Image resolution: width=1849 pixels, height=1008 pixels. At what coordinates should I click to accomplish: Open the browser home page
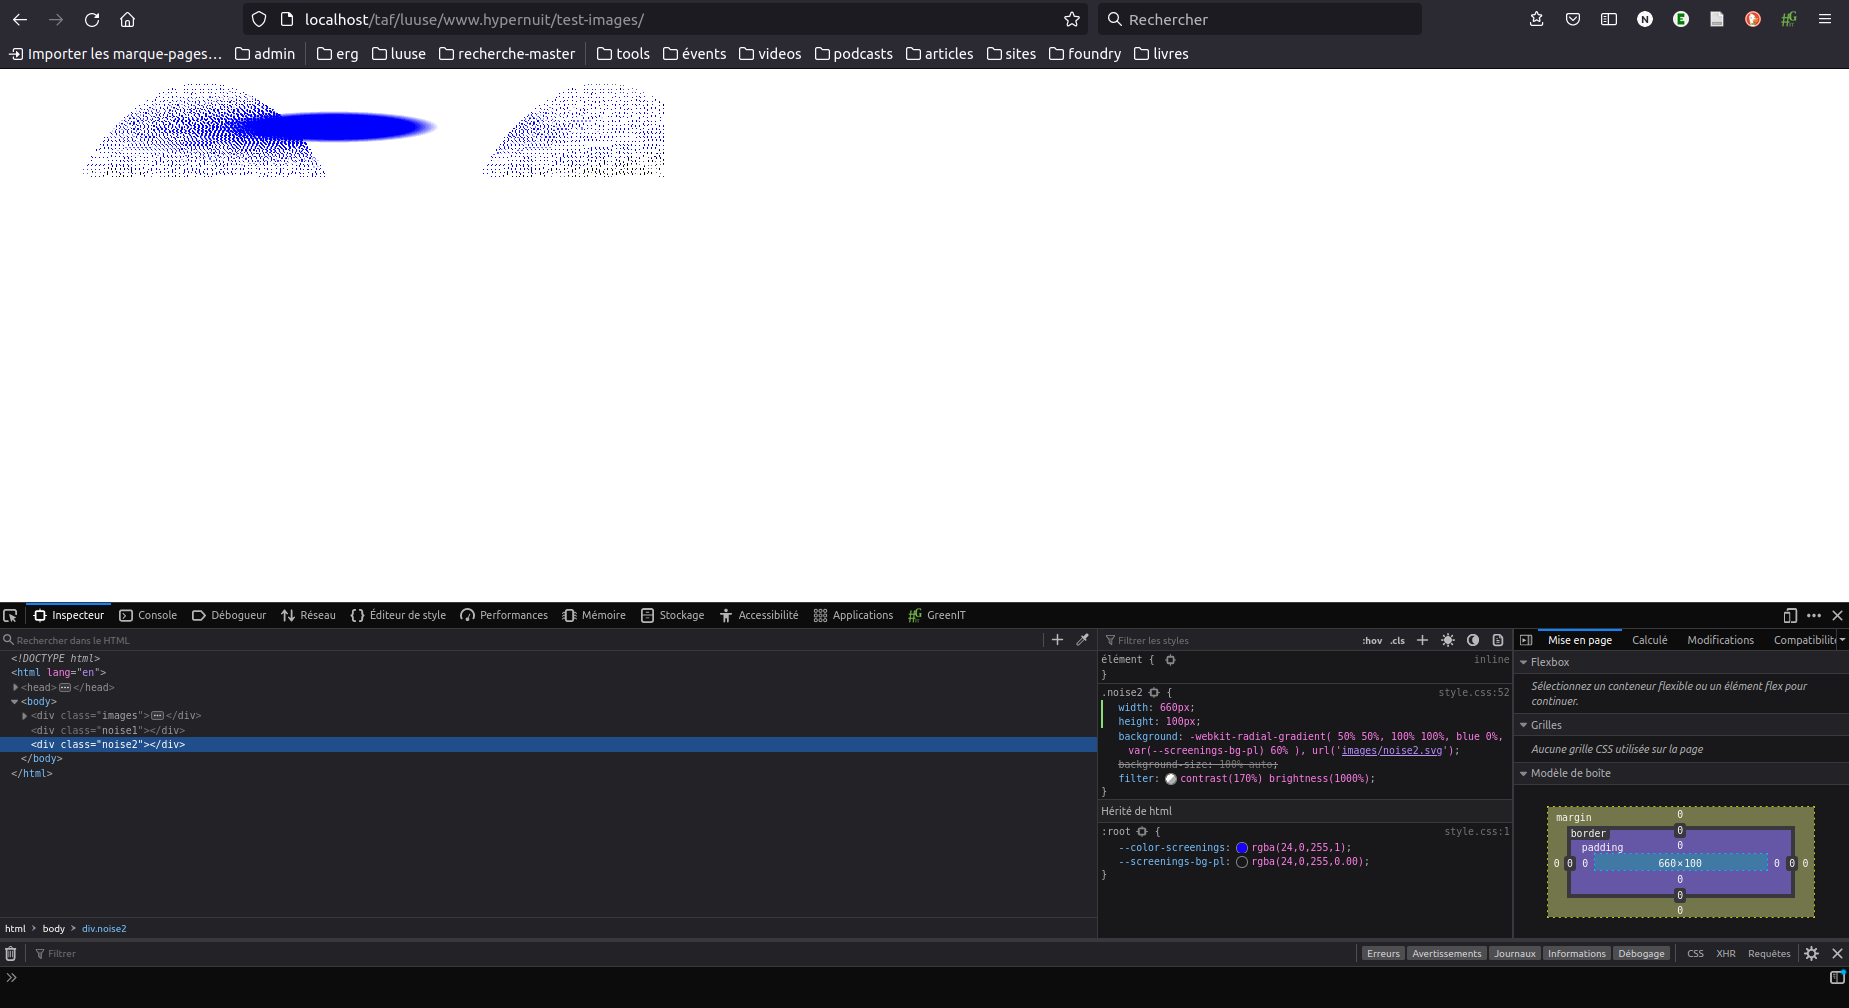coord(127,19)
